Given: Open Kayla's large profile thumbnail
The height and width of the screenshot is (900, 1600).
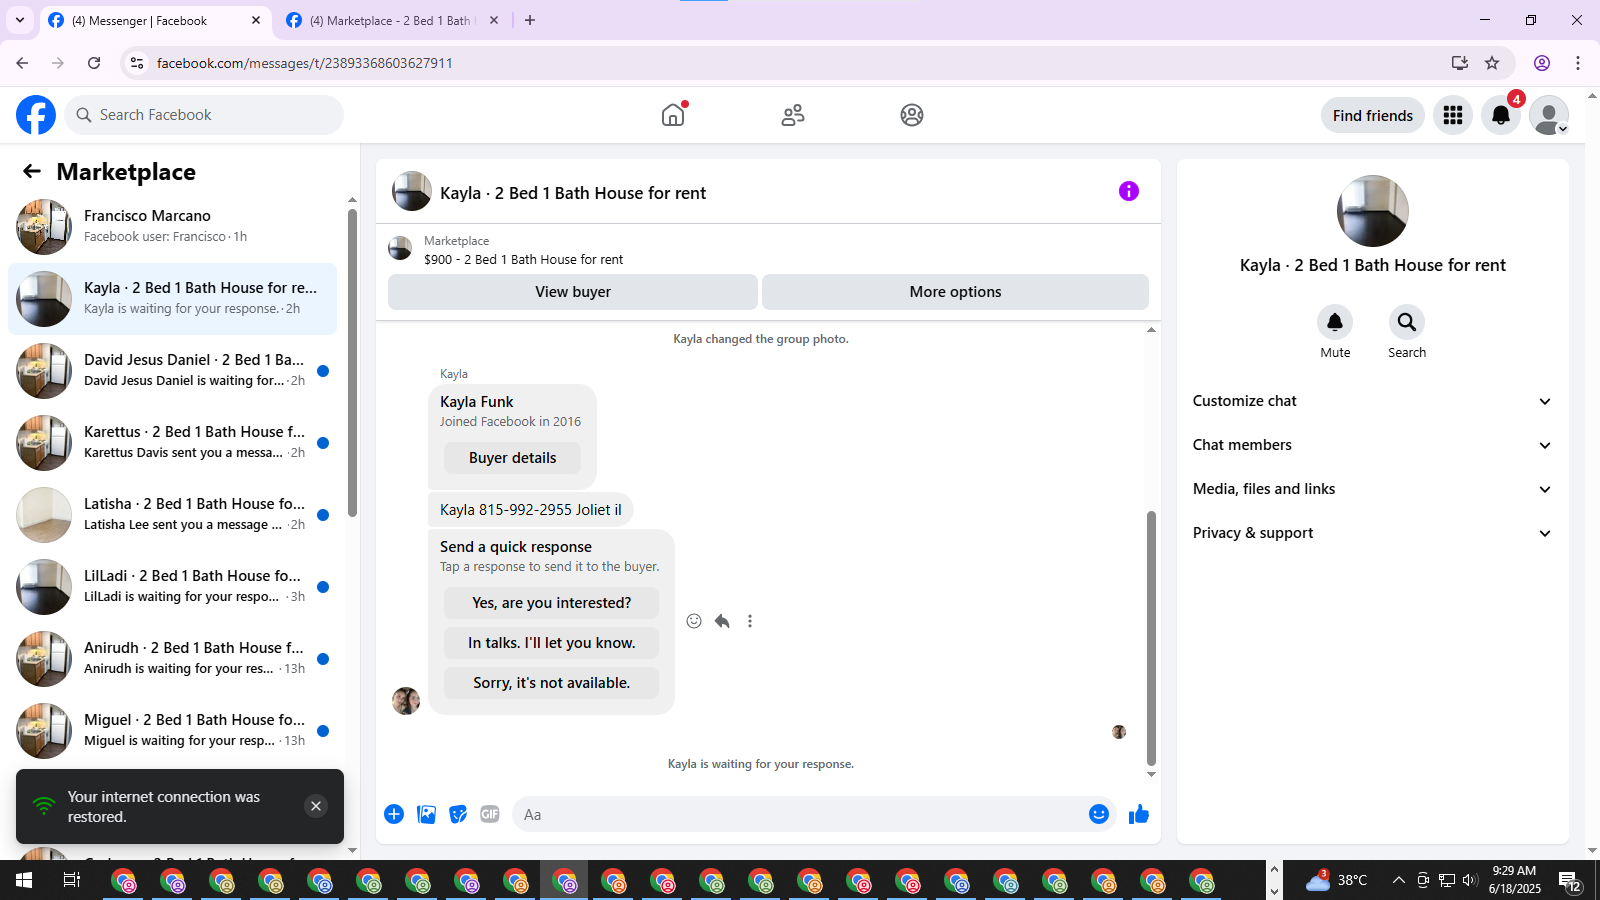Looking at the screenshot, I should (1373, 211).
